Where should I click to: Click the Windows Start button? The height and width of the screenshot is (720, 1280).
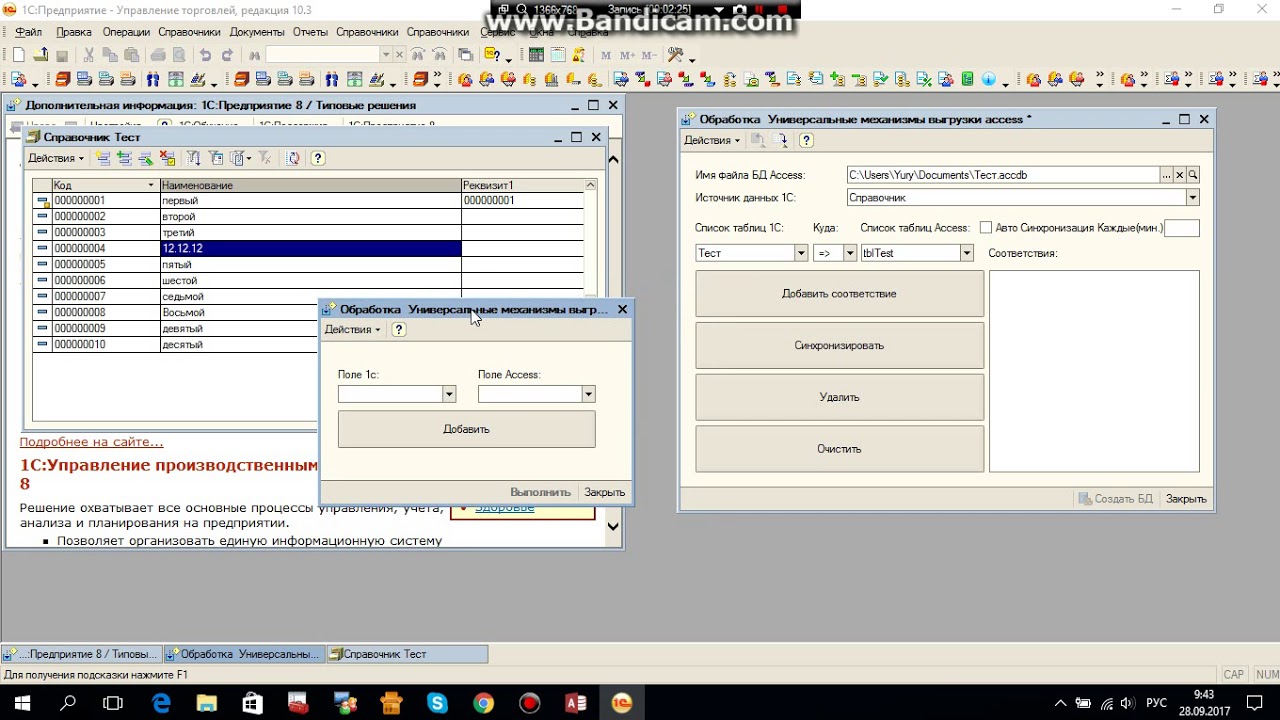tap(22, 703)
